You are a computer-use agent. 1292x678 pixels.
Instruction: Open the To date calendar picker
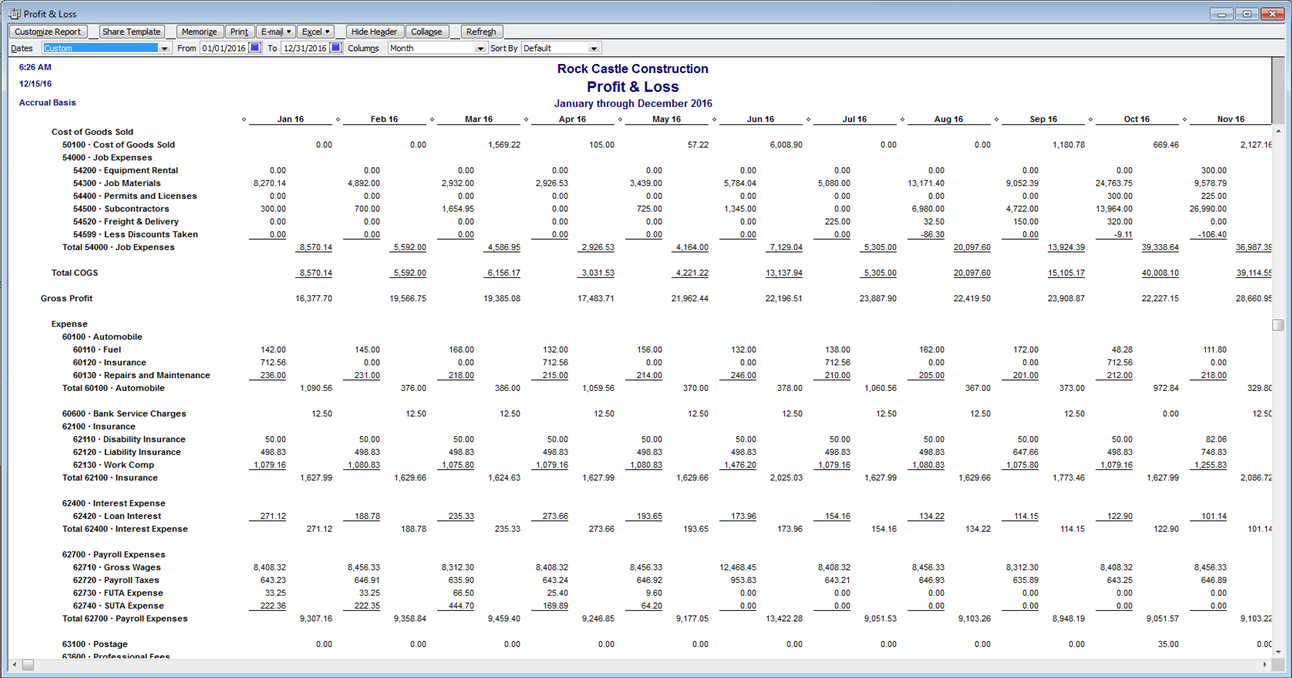click(x=336, y=48)
